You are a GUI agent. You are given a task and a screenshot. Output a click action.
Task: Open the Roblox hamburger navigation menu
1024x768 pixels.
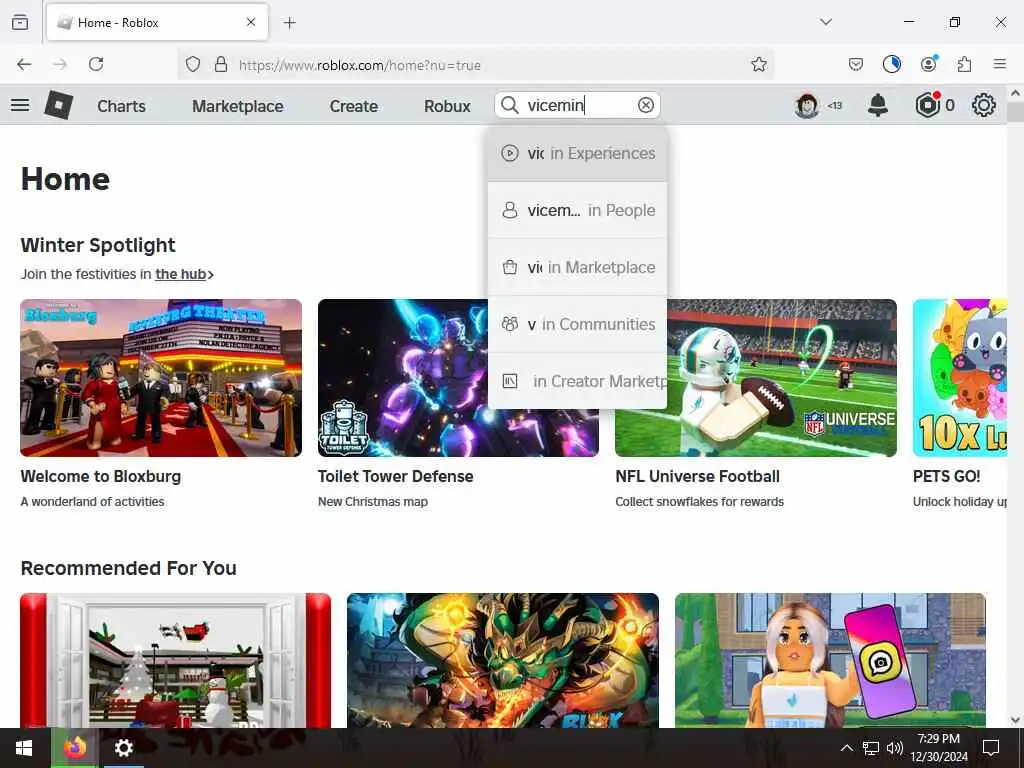(x=20, y=105)
